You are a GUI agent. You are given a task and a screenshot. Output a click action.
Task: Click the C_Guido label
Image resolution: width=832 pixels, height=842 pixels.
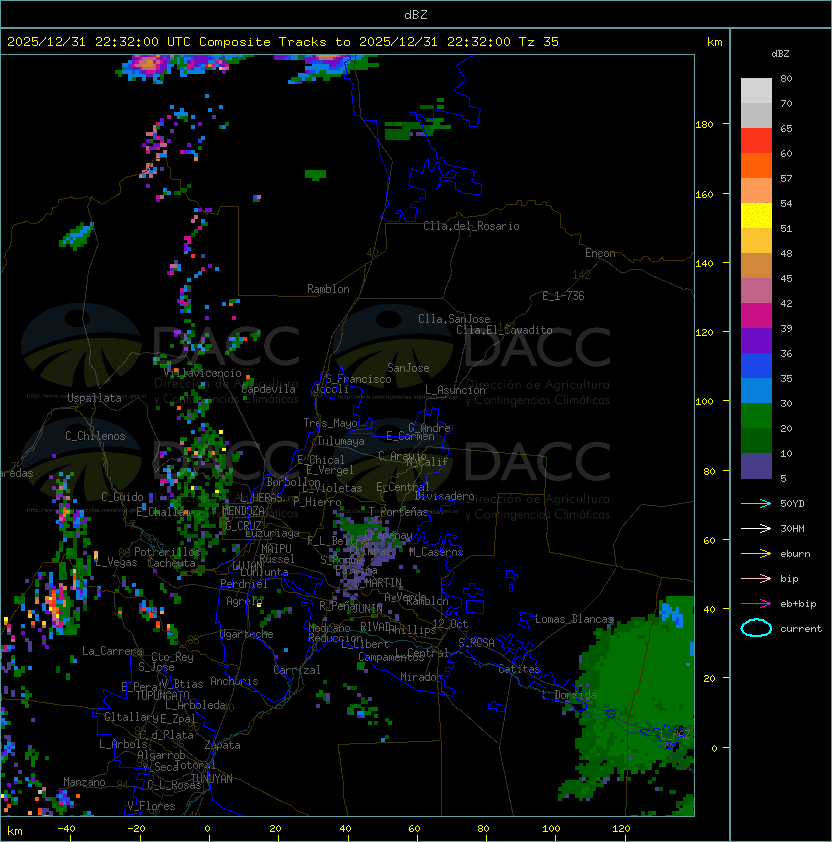tap(122, 497)
